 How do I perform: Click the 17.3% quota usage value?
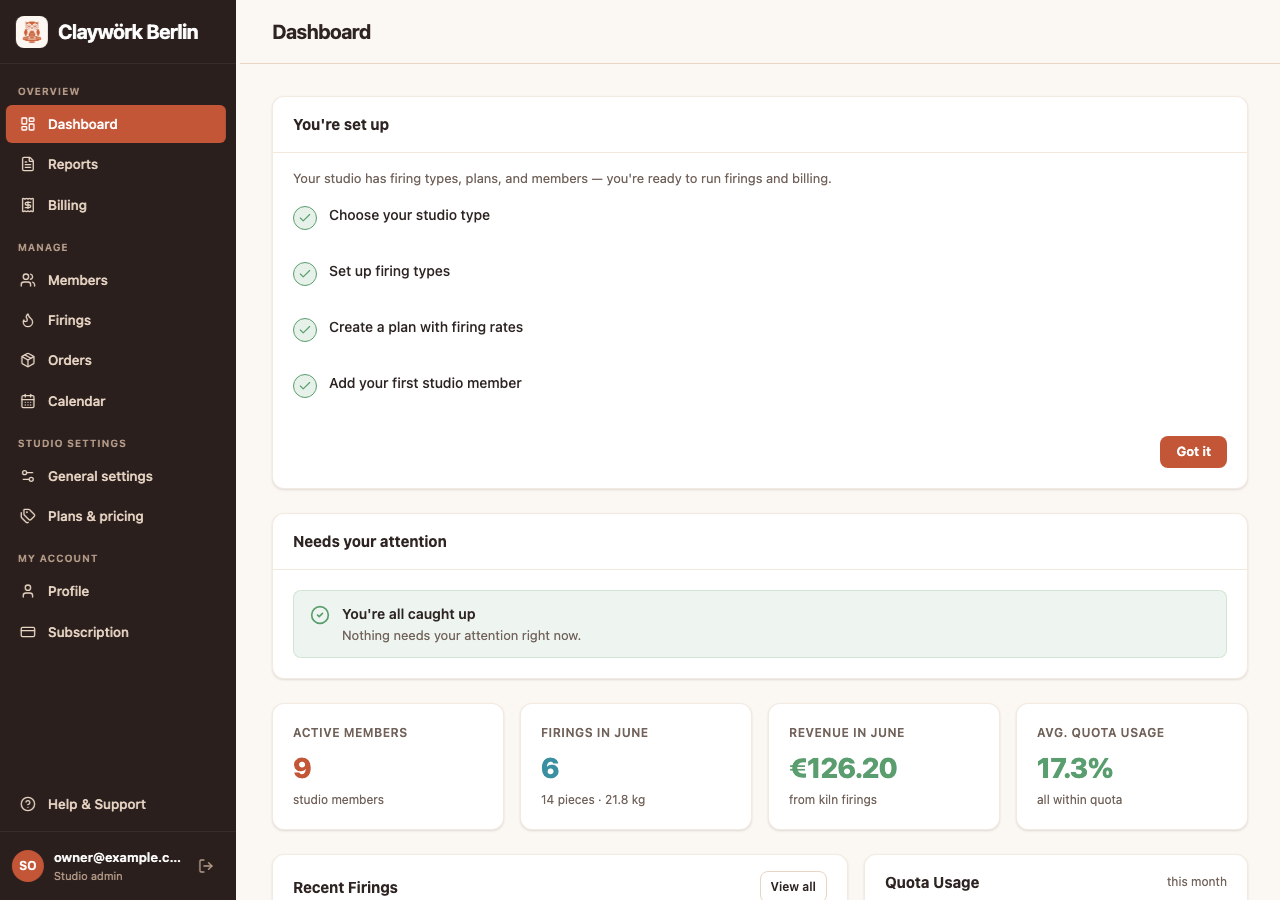(1075, 768)
